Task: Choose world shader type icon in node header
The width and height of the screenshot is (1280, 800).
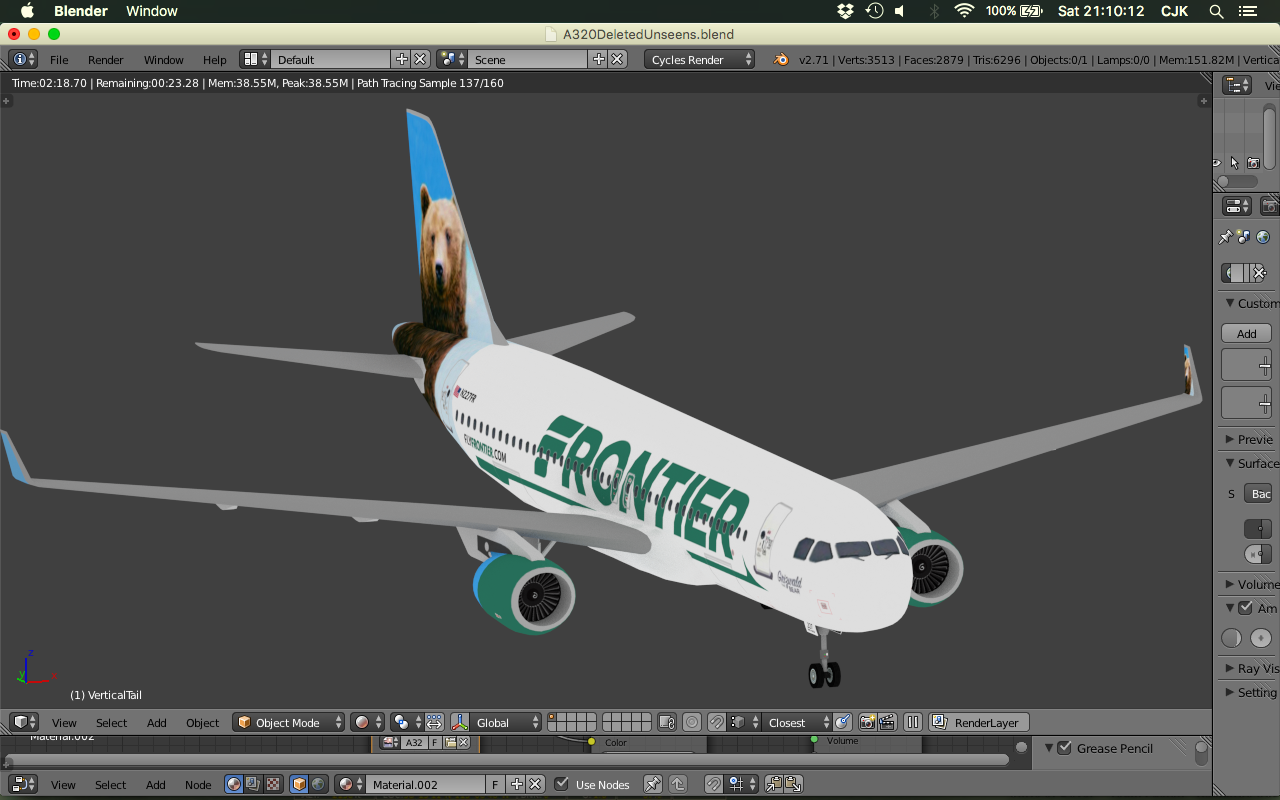Action: click(x=318, y=784)
